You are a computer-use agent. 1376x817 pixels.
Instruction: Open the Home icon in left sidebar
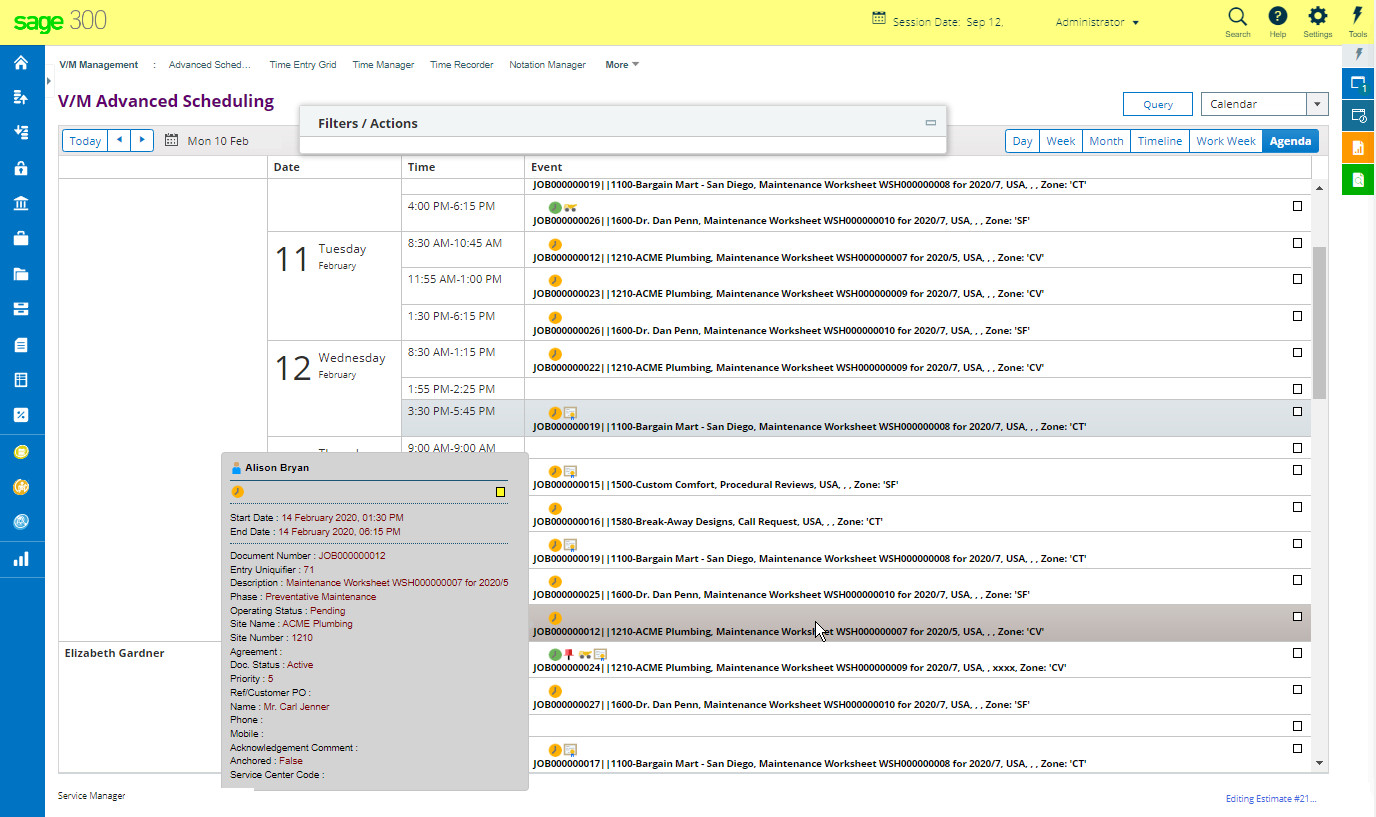pos(21,62)
